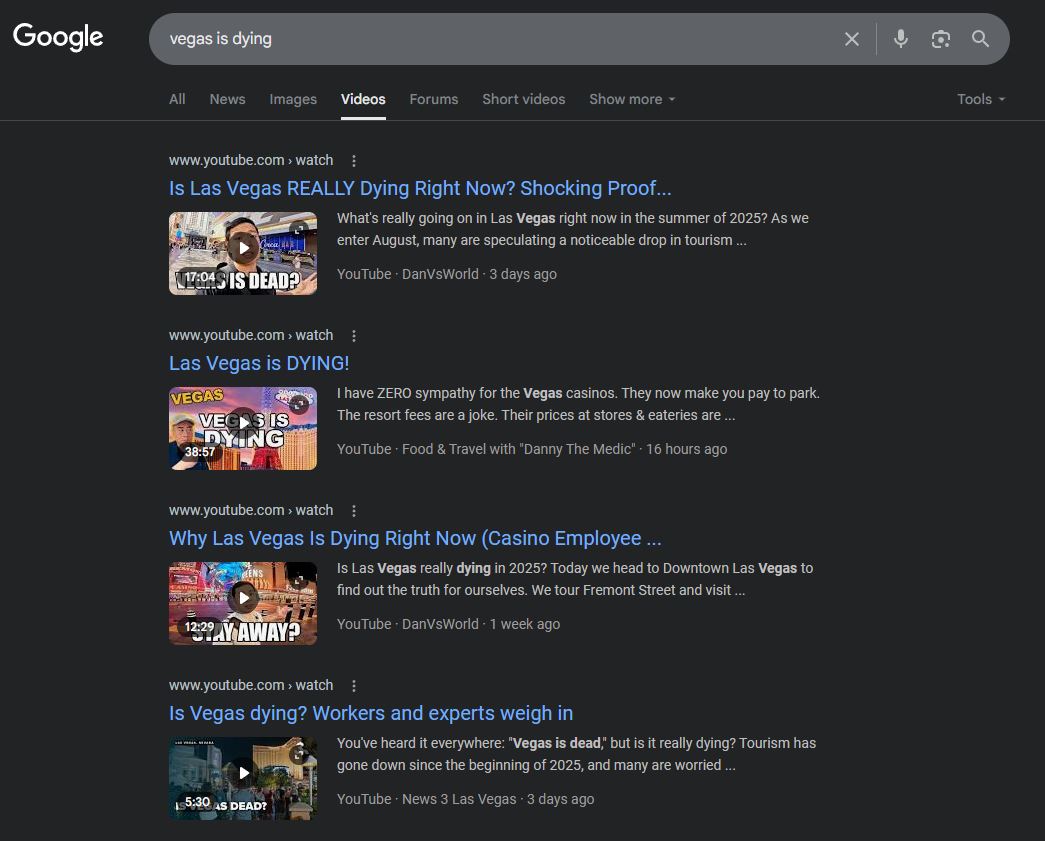This screenshot has width=1045, height=841.
Task: Clear the search box with the X icon
Action: (x=851, y=39)
